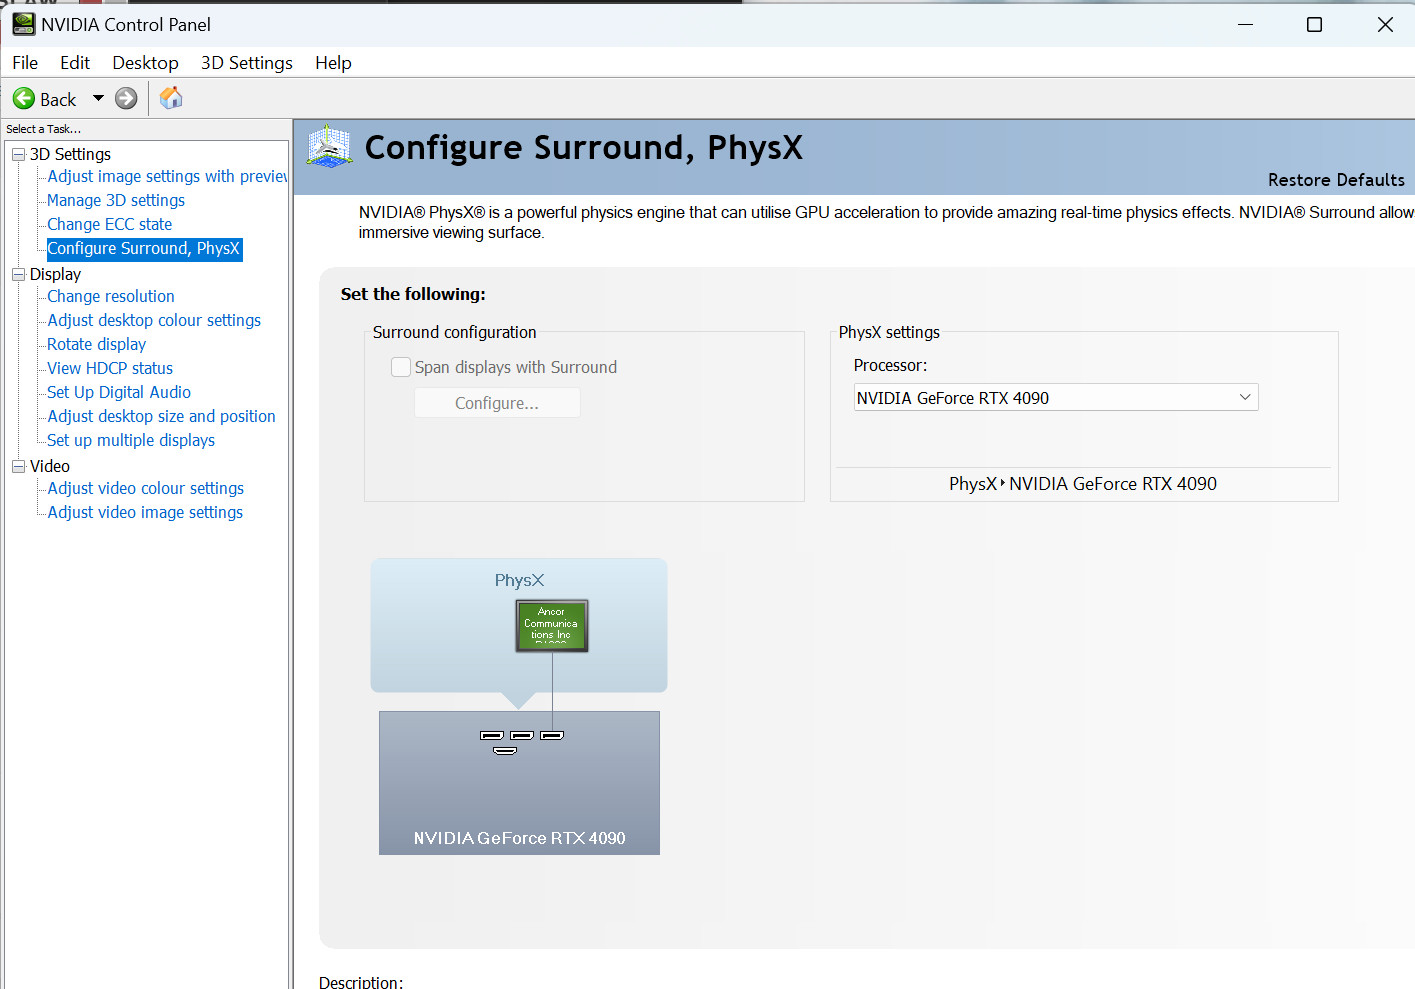Image resolution: width=1415 pixels, height=989 pixels.
Task: Open the Help menu
Action: click(333, 63)
